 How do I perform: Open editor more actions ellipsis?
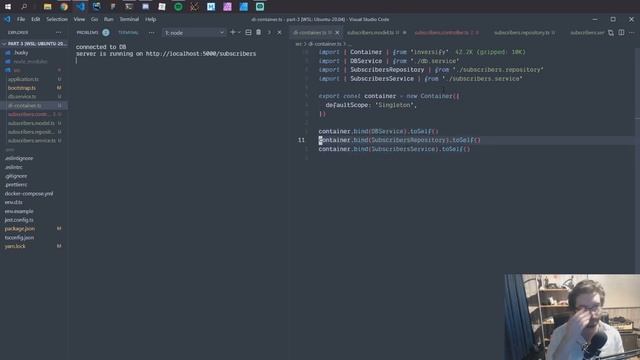click(x=631, y=33)
